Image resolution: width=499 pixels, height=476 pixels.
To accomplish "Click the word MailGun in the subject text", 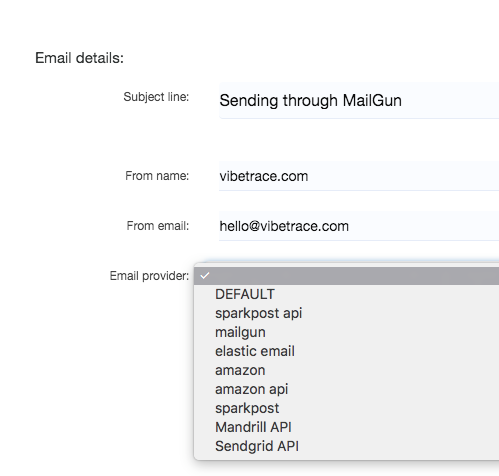I will [372, 100].
